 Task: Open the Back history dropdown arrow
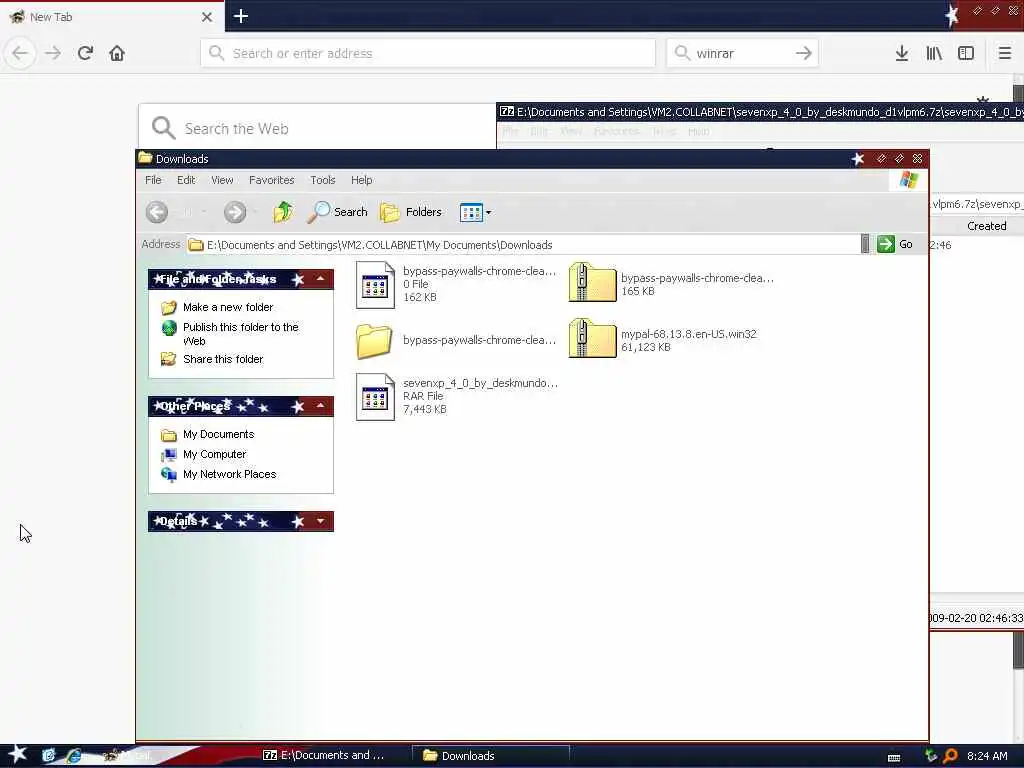coord(204,212)
